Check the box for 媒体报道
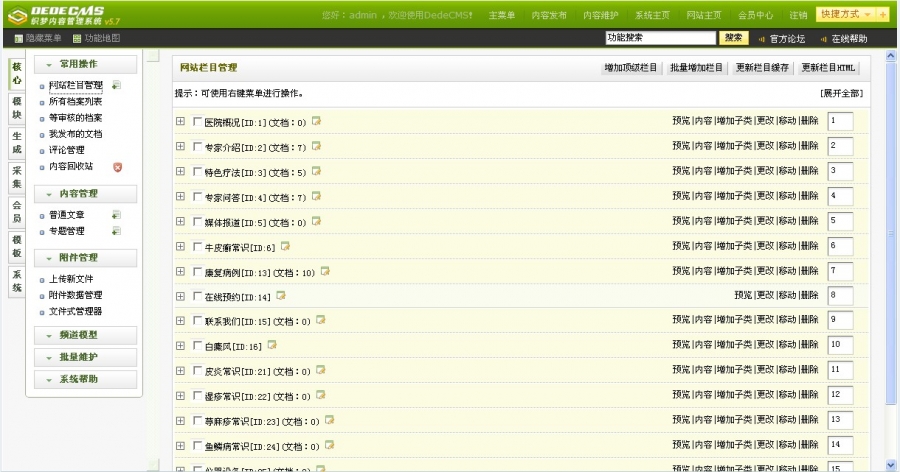The width and height of the screenshot is (900, 472). (x=197, y=222)
